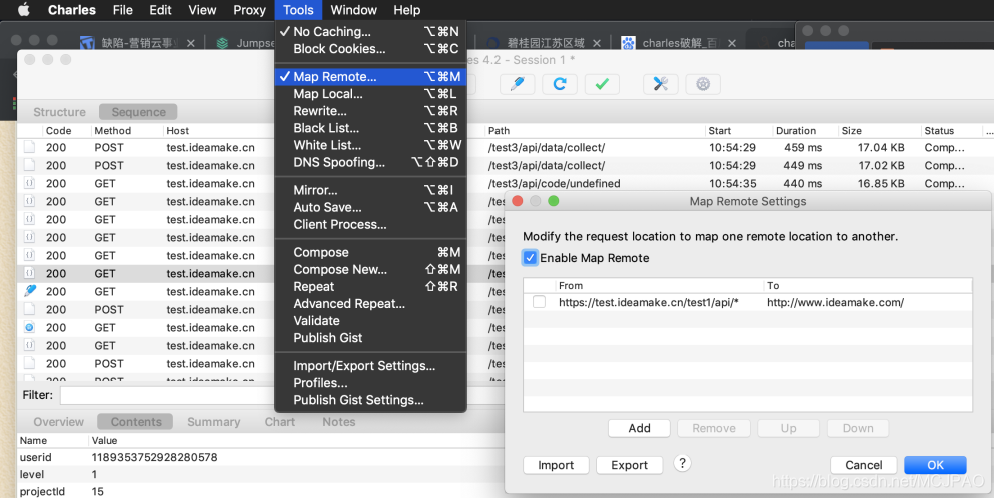Open the Window menu
The image size is (994, 500).
[x=353, y=10]
